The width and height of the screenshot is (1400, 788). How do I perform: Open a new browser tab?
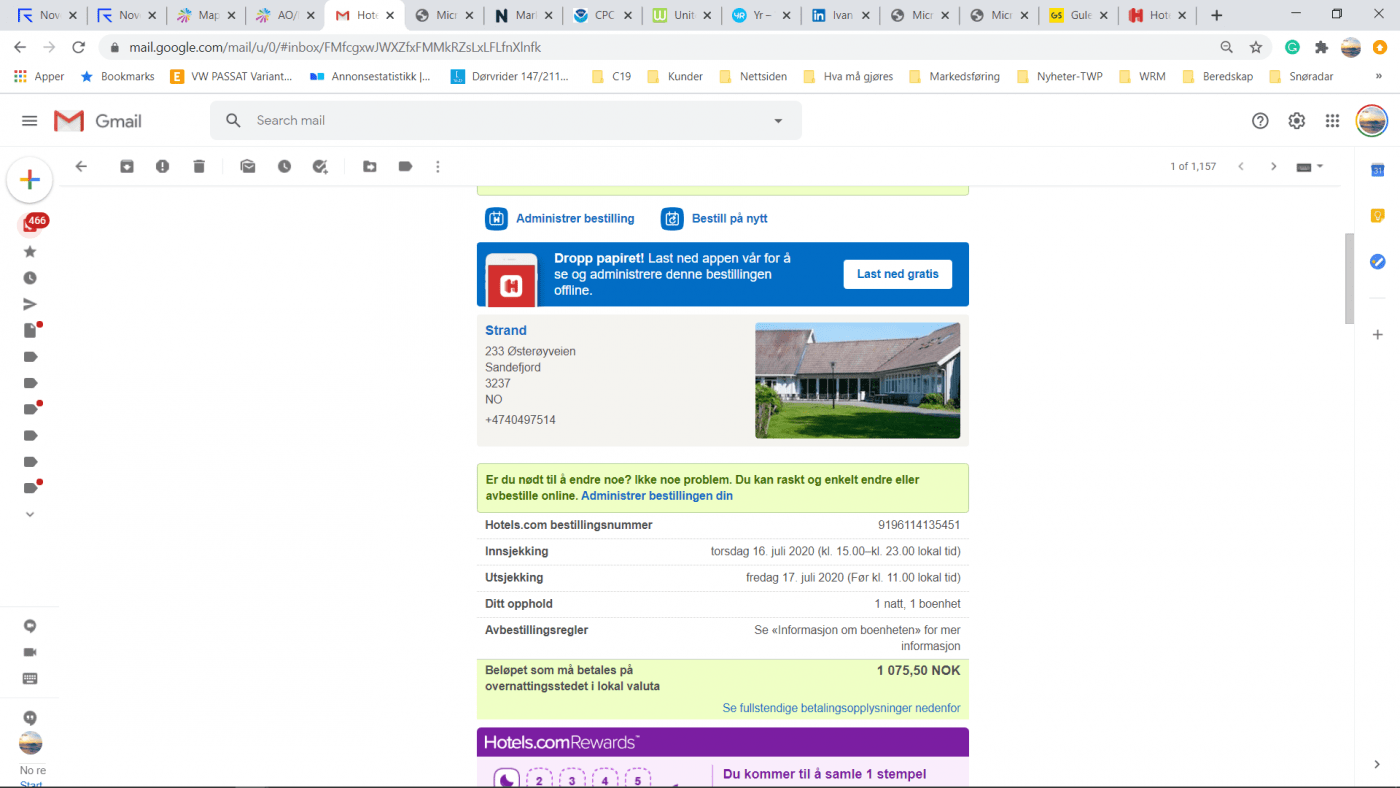(1216, 15)
